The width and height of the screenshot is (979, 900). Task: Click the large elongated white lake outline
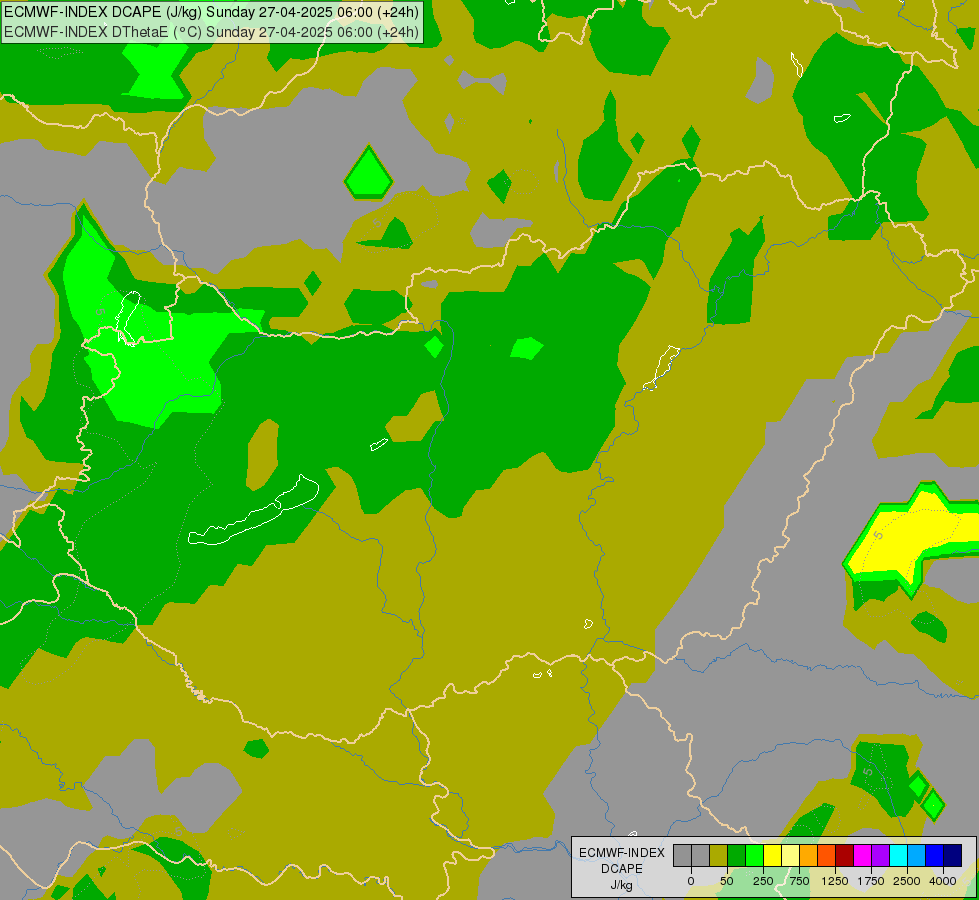253,511
